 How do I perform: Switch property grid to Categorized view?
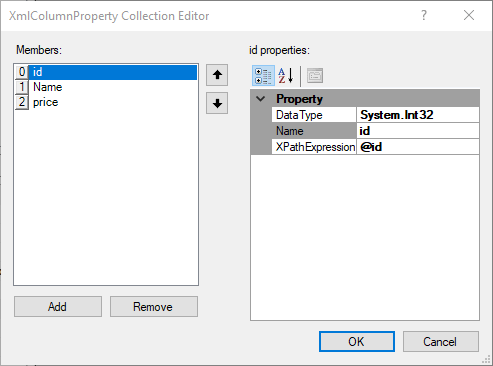(x=263, y=76)
